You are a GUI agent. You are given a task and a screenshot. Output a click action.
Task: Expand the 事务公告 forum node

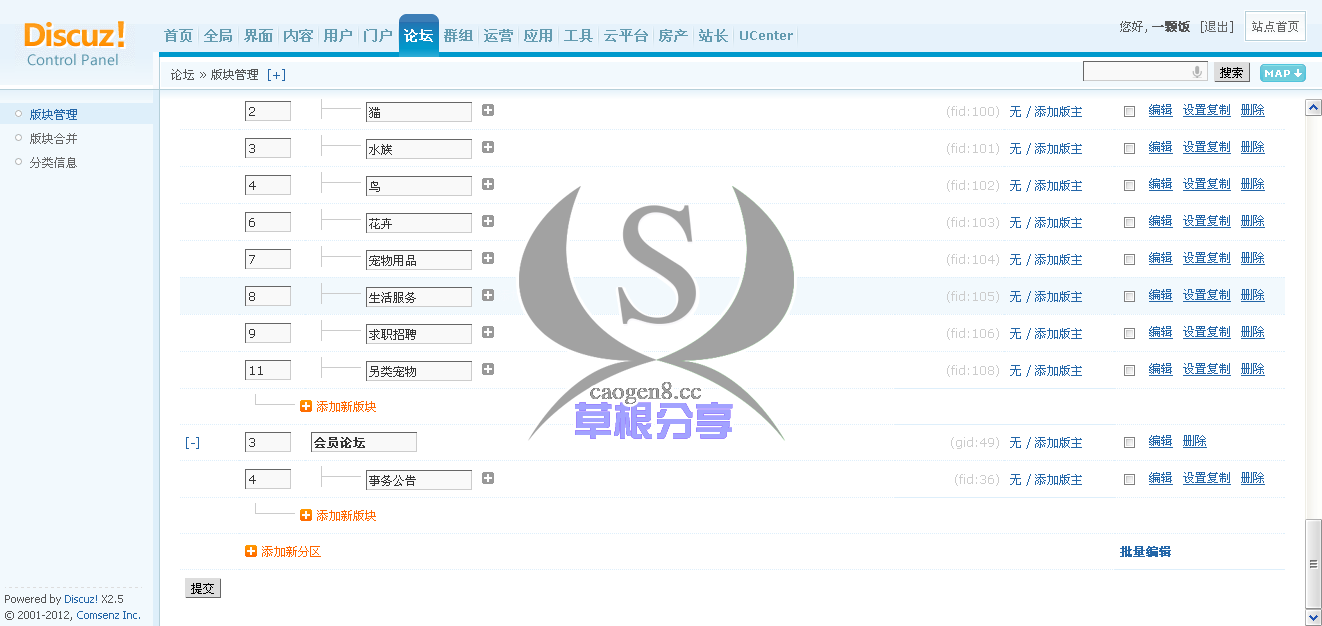coord(487,478)
